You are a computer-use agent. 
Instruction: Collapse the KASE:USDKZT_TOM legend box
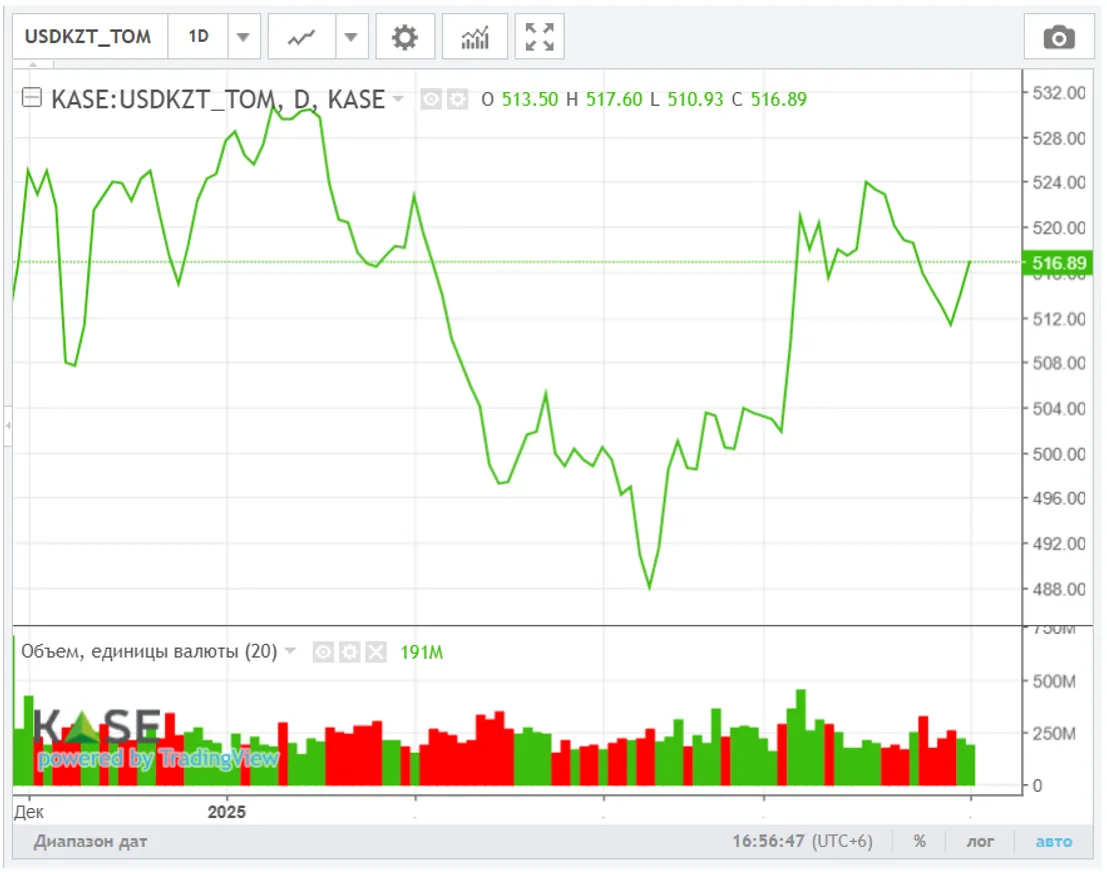[x=32, y=98]
